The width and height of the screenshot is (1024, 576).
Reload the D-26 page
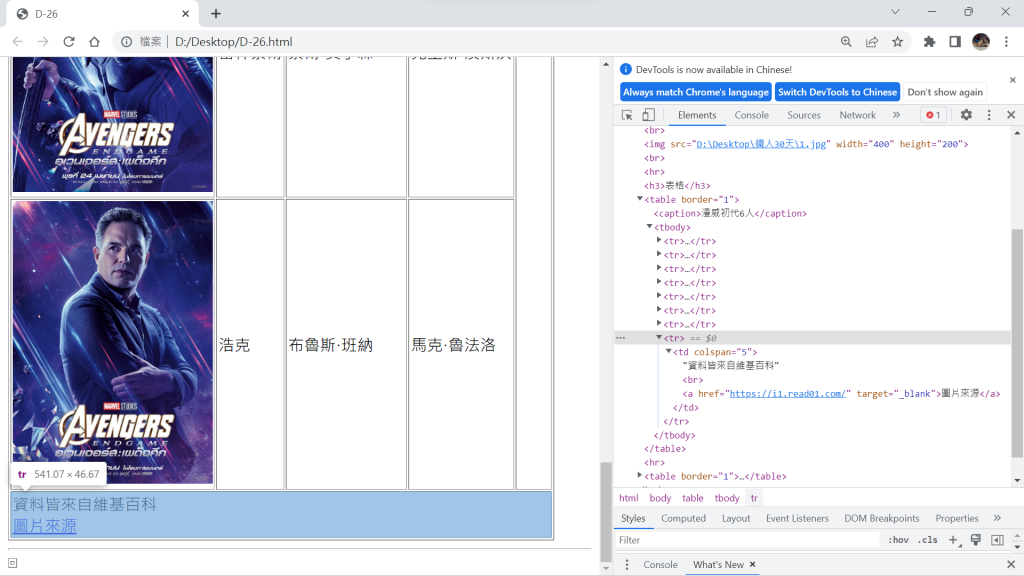pyautogui.click(x=69, y=42)
